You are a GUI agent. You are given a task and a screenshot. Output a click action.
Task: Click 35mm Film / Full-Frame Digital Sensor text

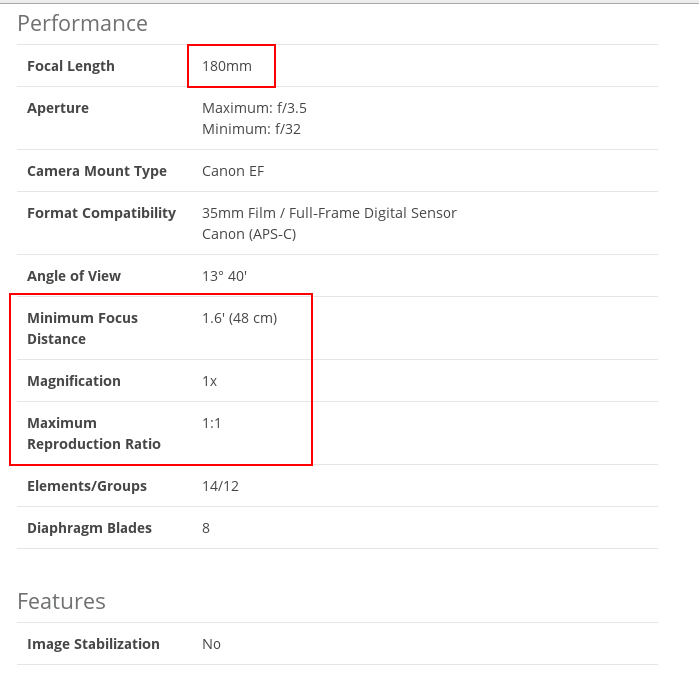tap(329, 213)
